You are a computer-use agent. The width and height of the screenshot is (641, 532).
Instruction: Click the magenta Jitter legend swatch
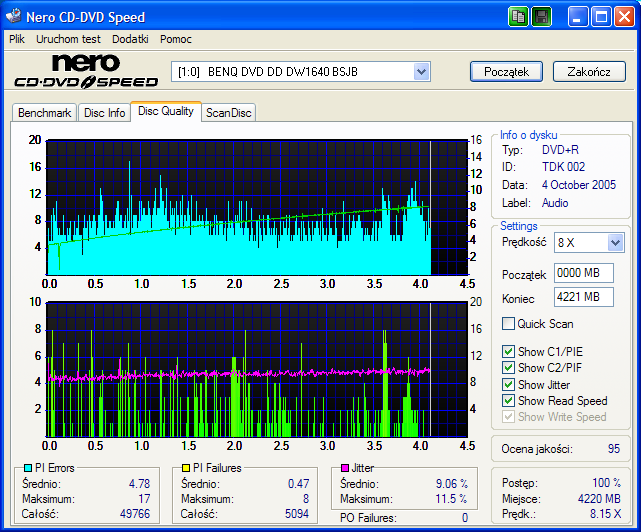coord(345,468)
